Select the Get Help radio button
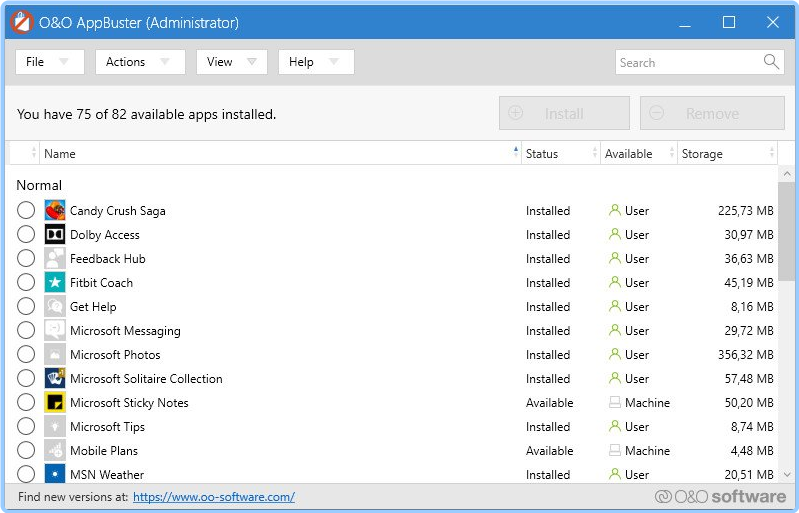The height and width of the screenshot is (513, 799). (26, 307)
